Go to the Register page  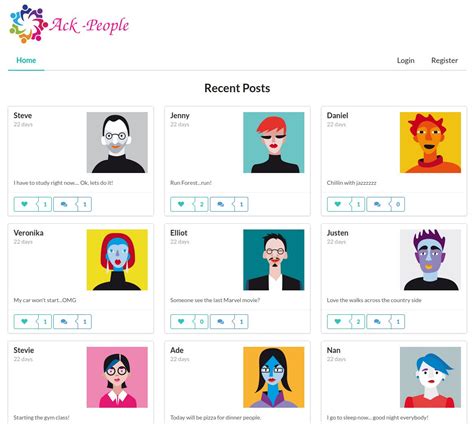(444, 60)
